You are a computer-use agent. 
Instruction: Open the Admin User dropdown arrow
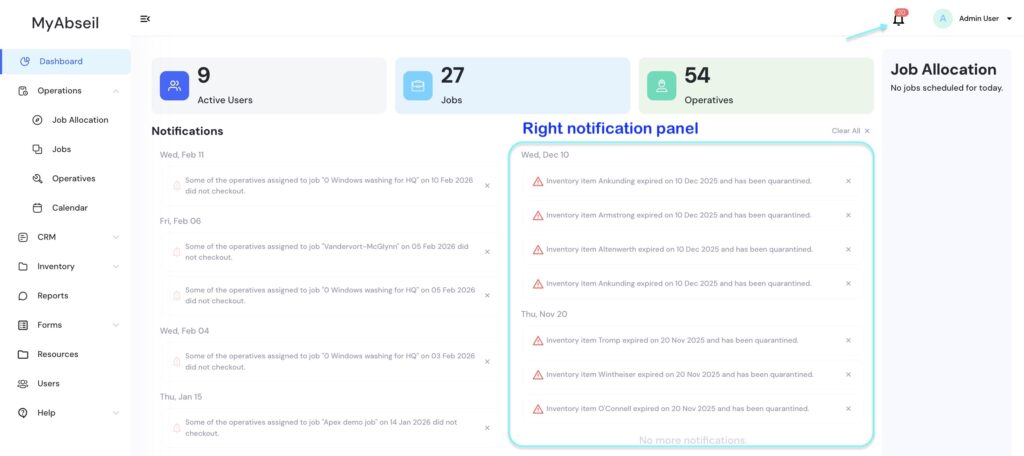(x=1009, y=18)
